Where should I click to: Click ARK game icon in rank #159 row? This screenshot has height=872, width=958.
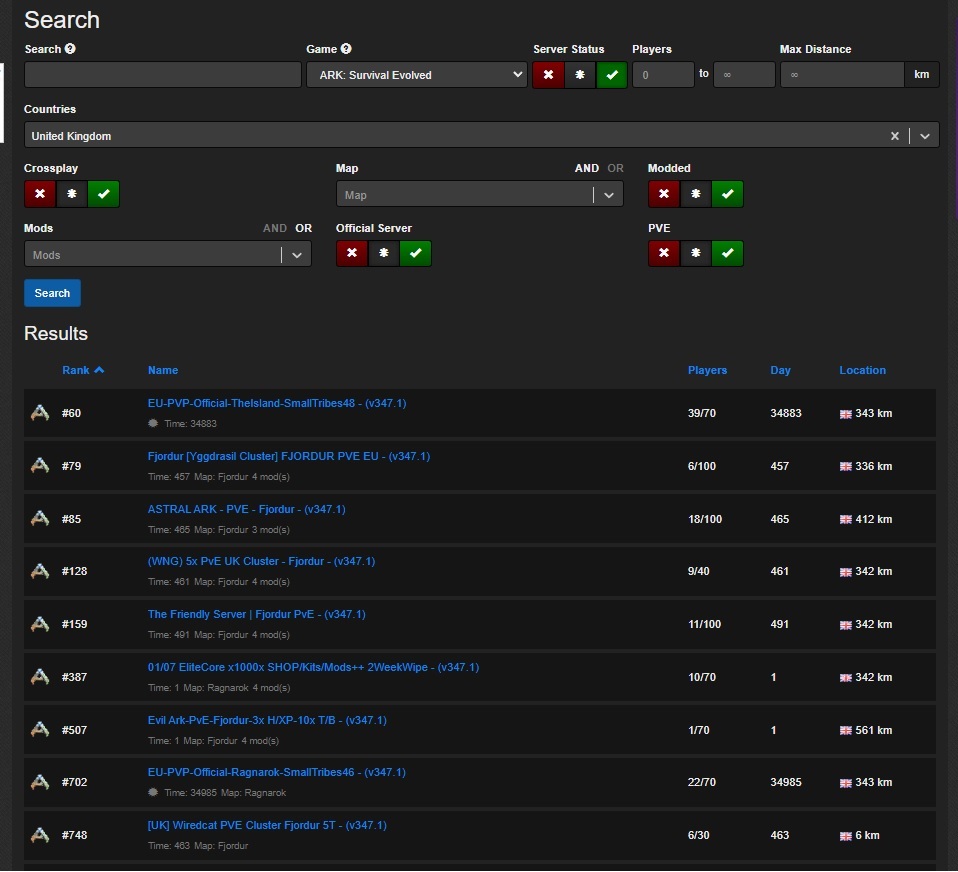click(40, 624)
